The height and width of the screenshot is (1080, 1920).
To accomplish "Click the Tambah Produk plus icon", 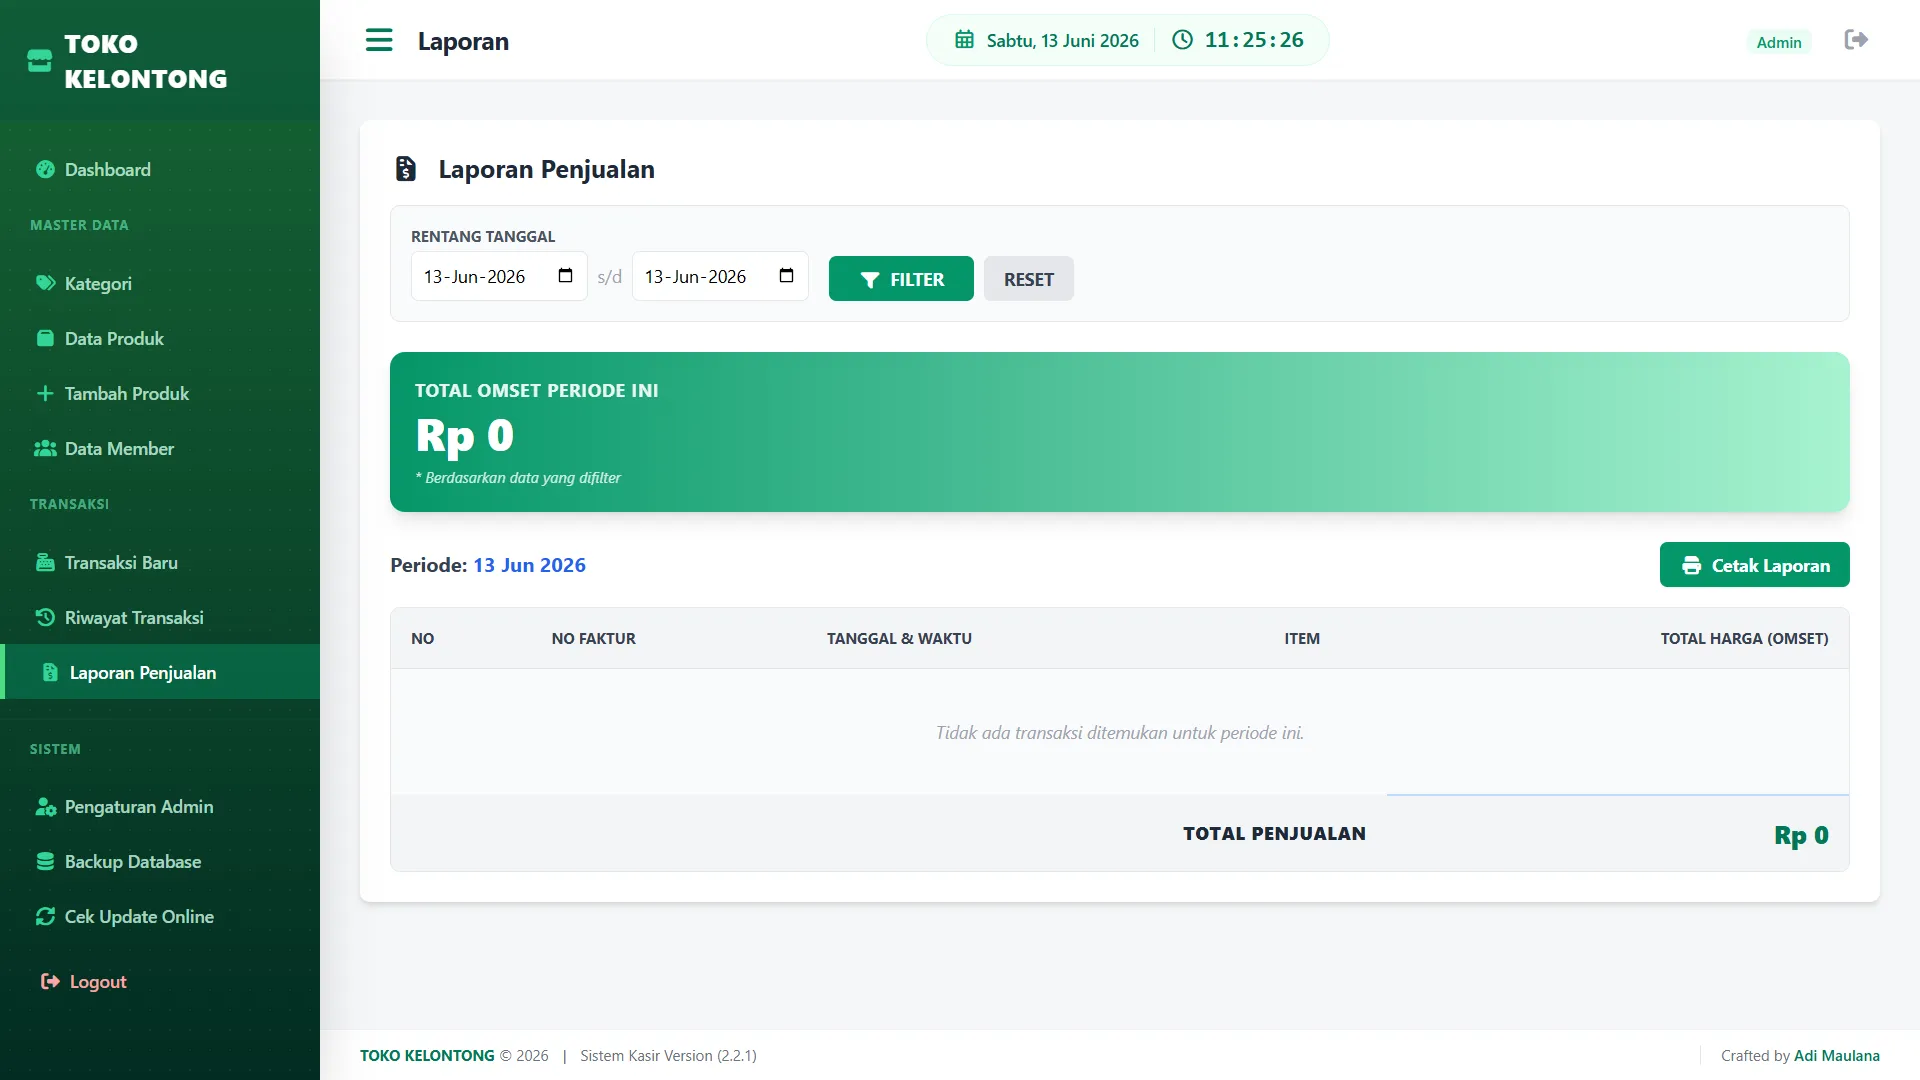I will [x=45, y=393].
